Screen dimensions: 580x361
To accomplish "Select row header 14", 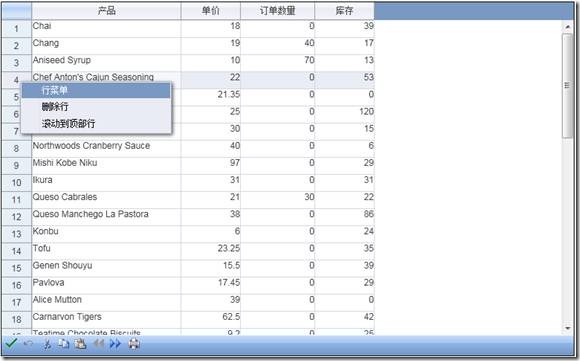I will tap(17, 251).
